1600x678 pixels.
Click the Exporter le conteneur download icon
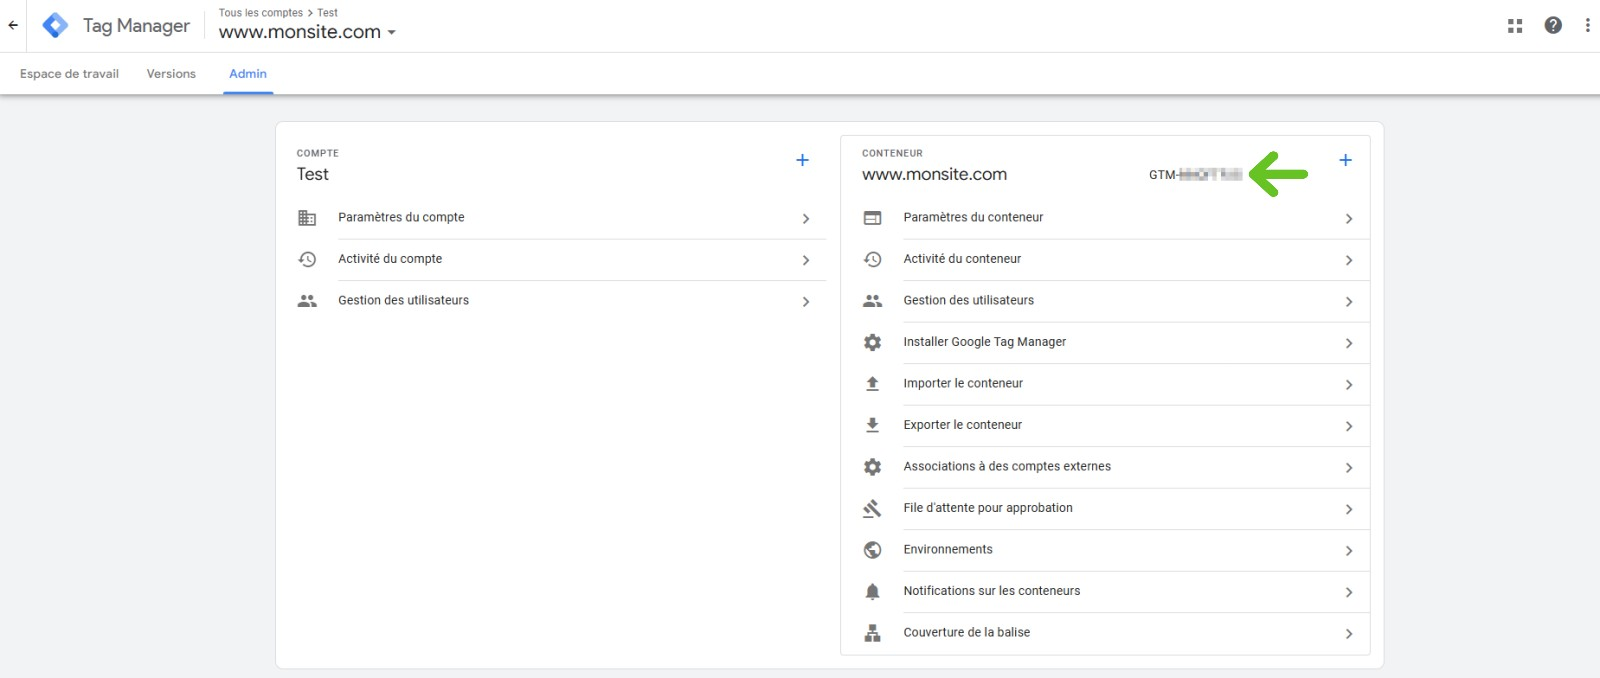872,425
